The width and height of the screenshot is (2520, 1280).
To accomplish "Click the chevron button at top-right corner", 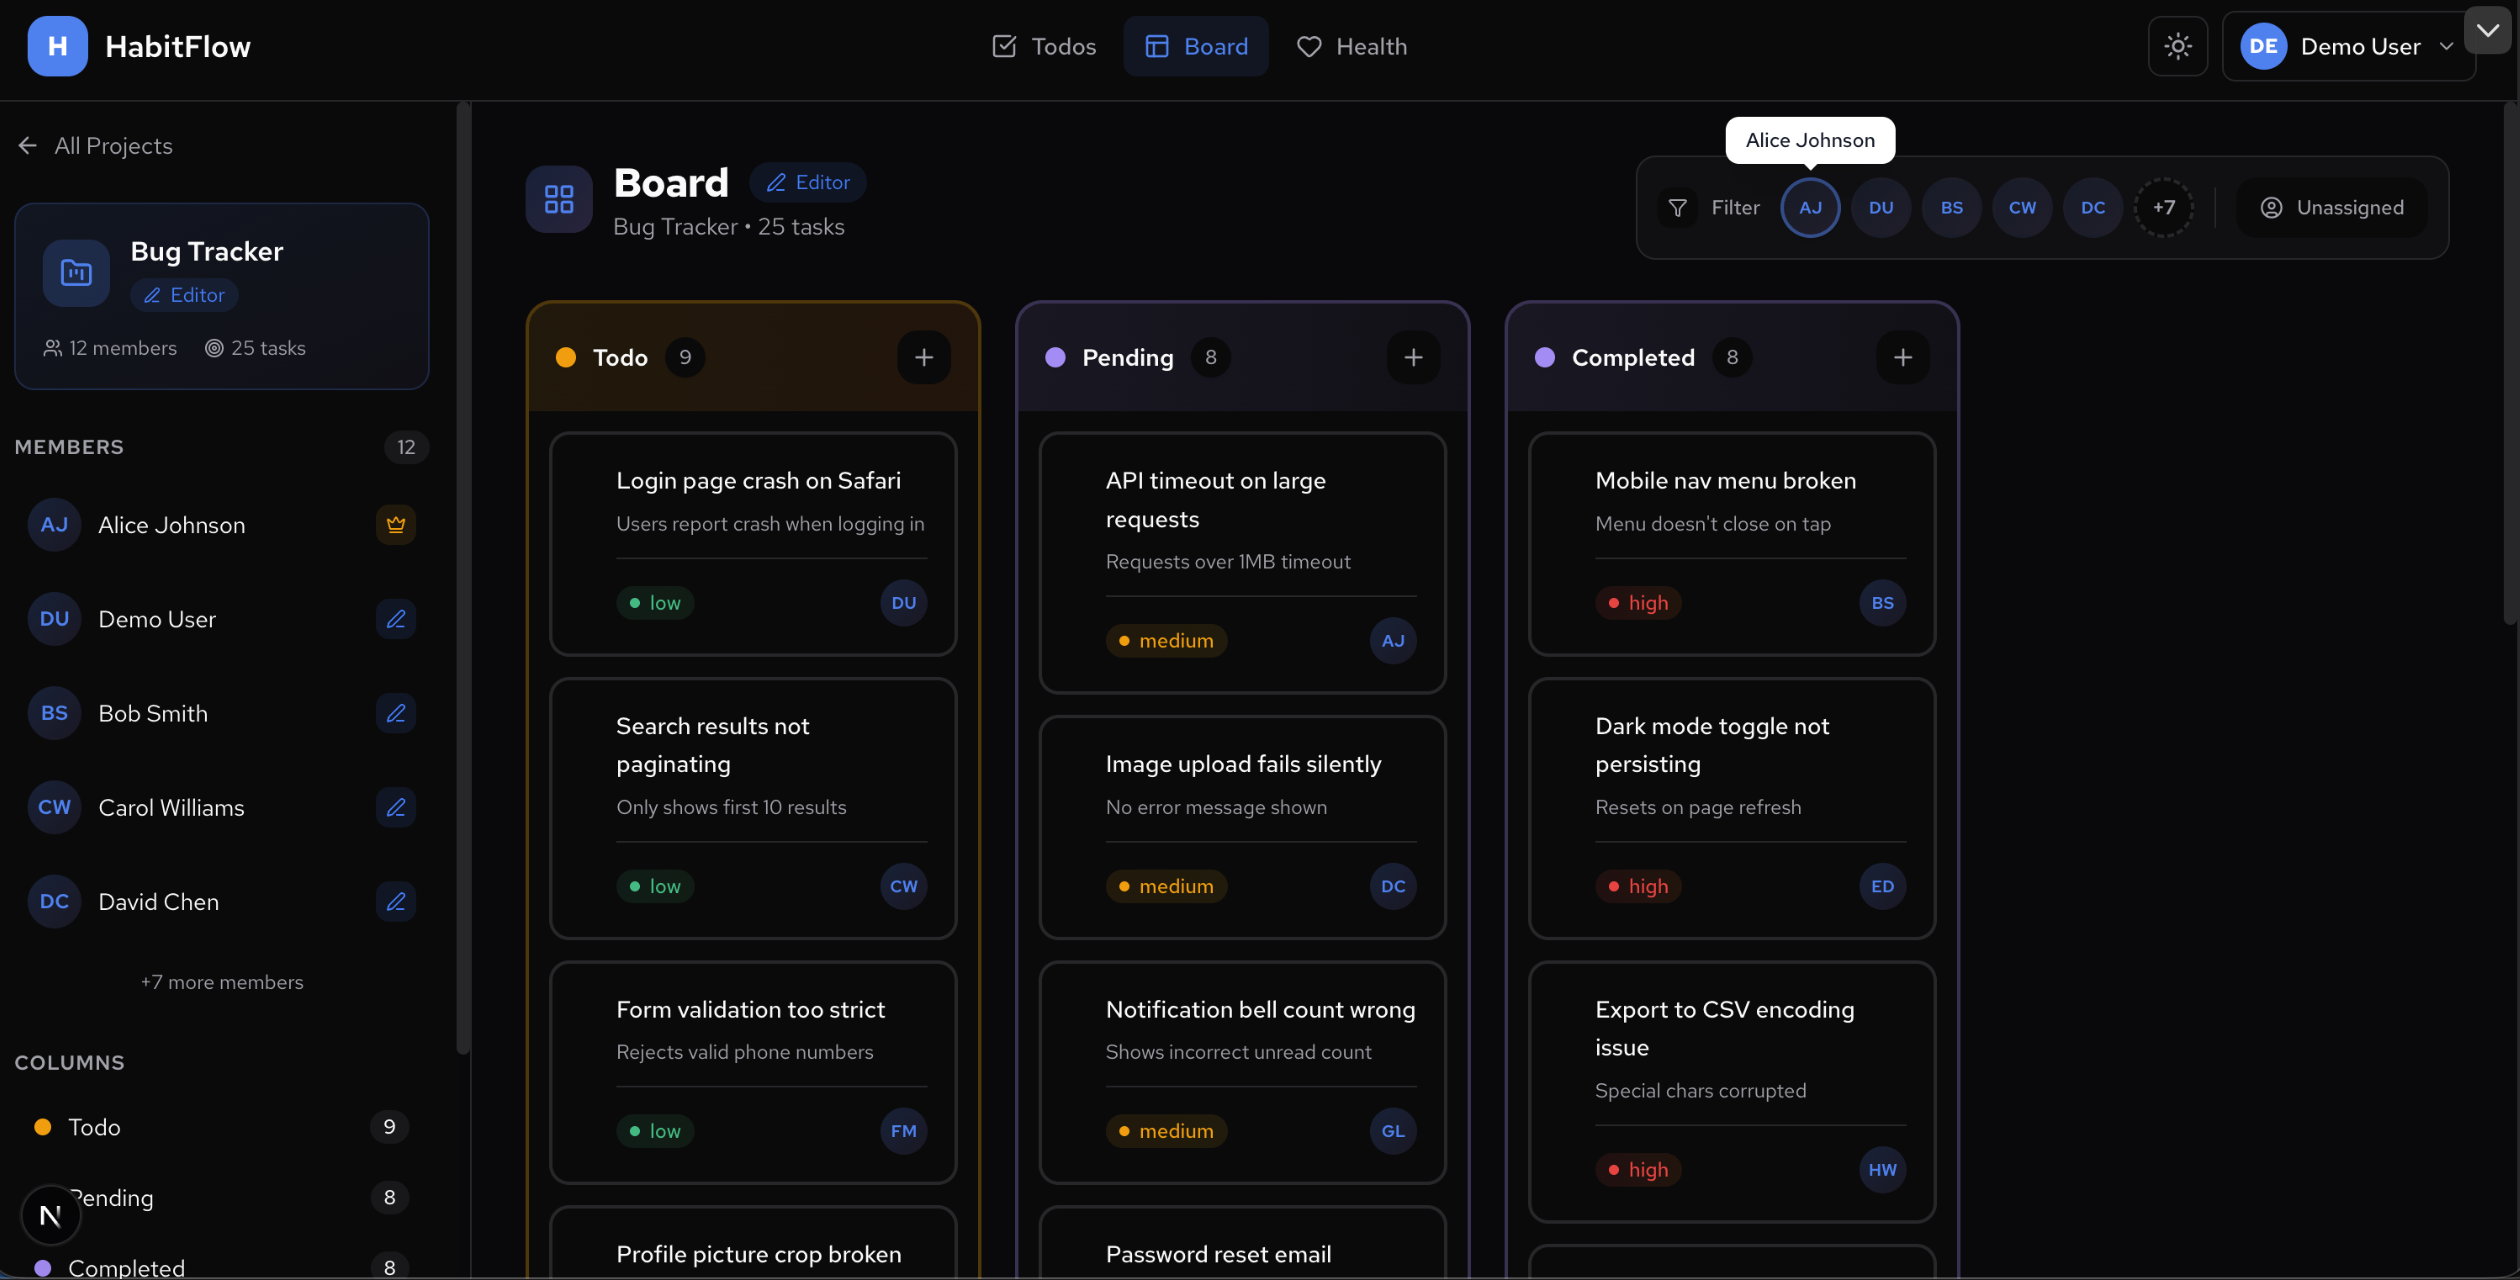I will pyautogui.click(x=2487, y=30).
